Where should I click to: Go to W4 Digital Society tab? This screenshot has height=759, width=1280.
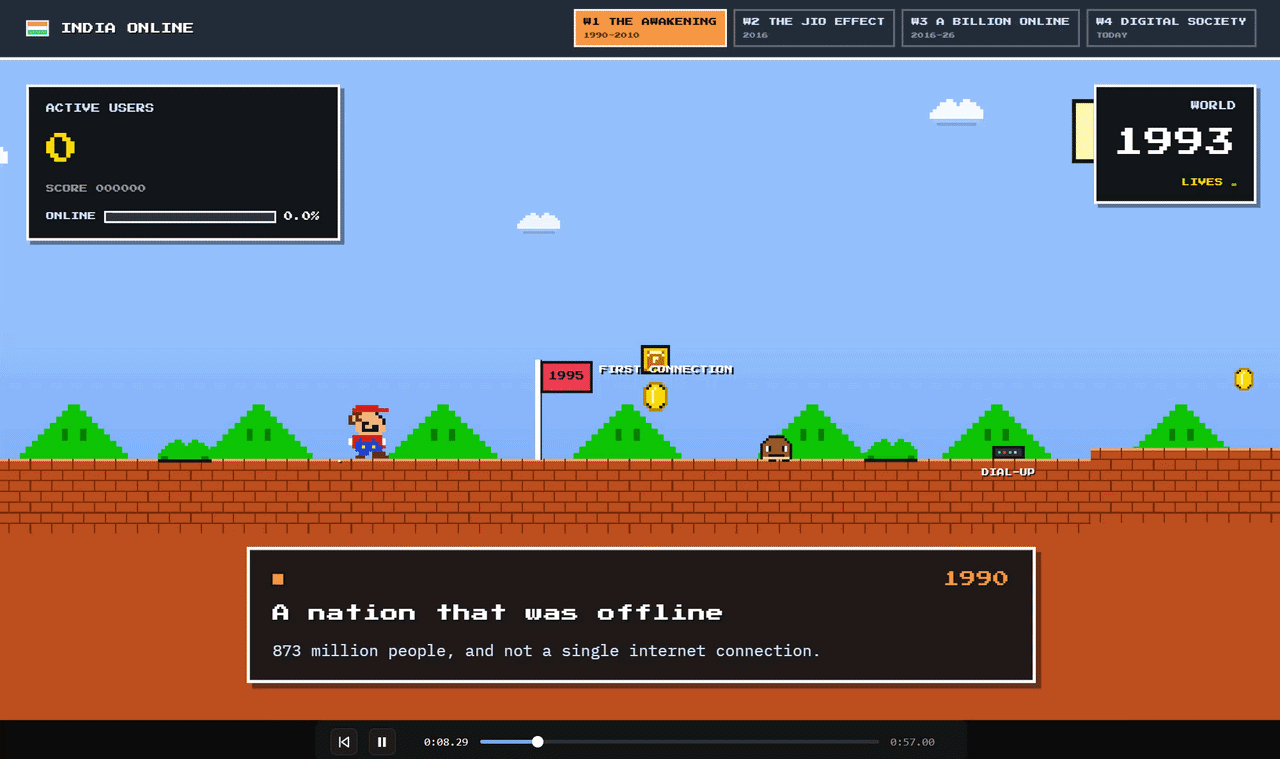(x=1171, y=28)
